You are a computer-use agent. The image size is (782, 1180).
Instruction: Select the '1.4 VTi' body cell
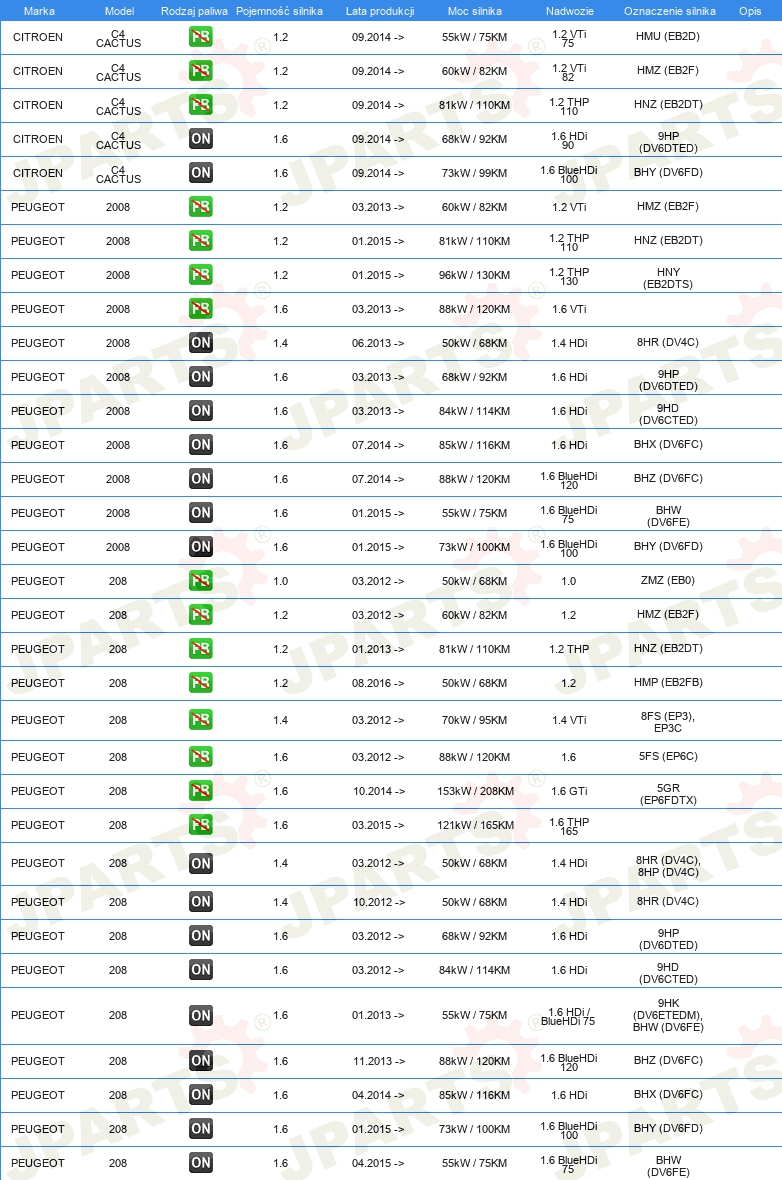[569, 720]
